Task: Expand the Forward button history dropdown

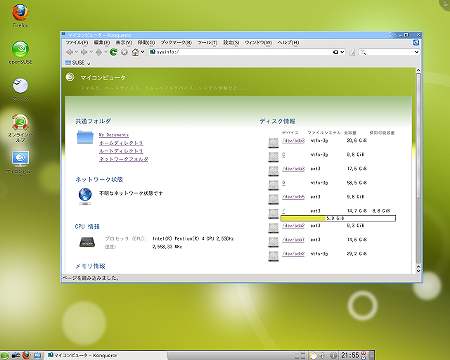Action: click(x=91, y=52)
